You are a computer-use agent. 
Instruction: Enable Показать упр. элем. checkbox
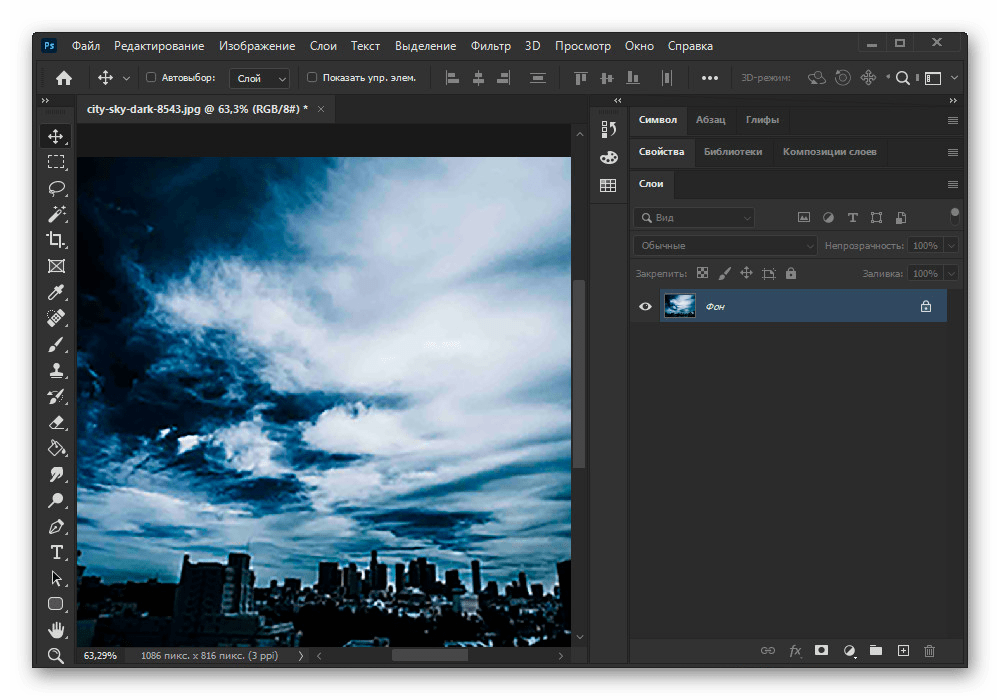coord(312,77)
